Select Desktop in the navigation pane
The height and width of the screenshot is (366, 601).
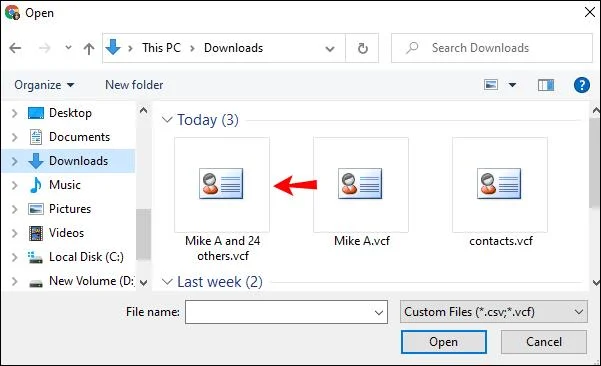(70, 113)
